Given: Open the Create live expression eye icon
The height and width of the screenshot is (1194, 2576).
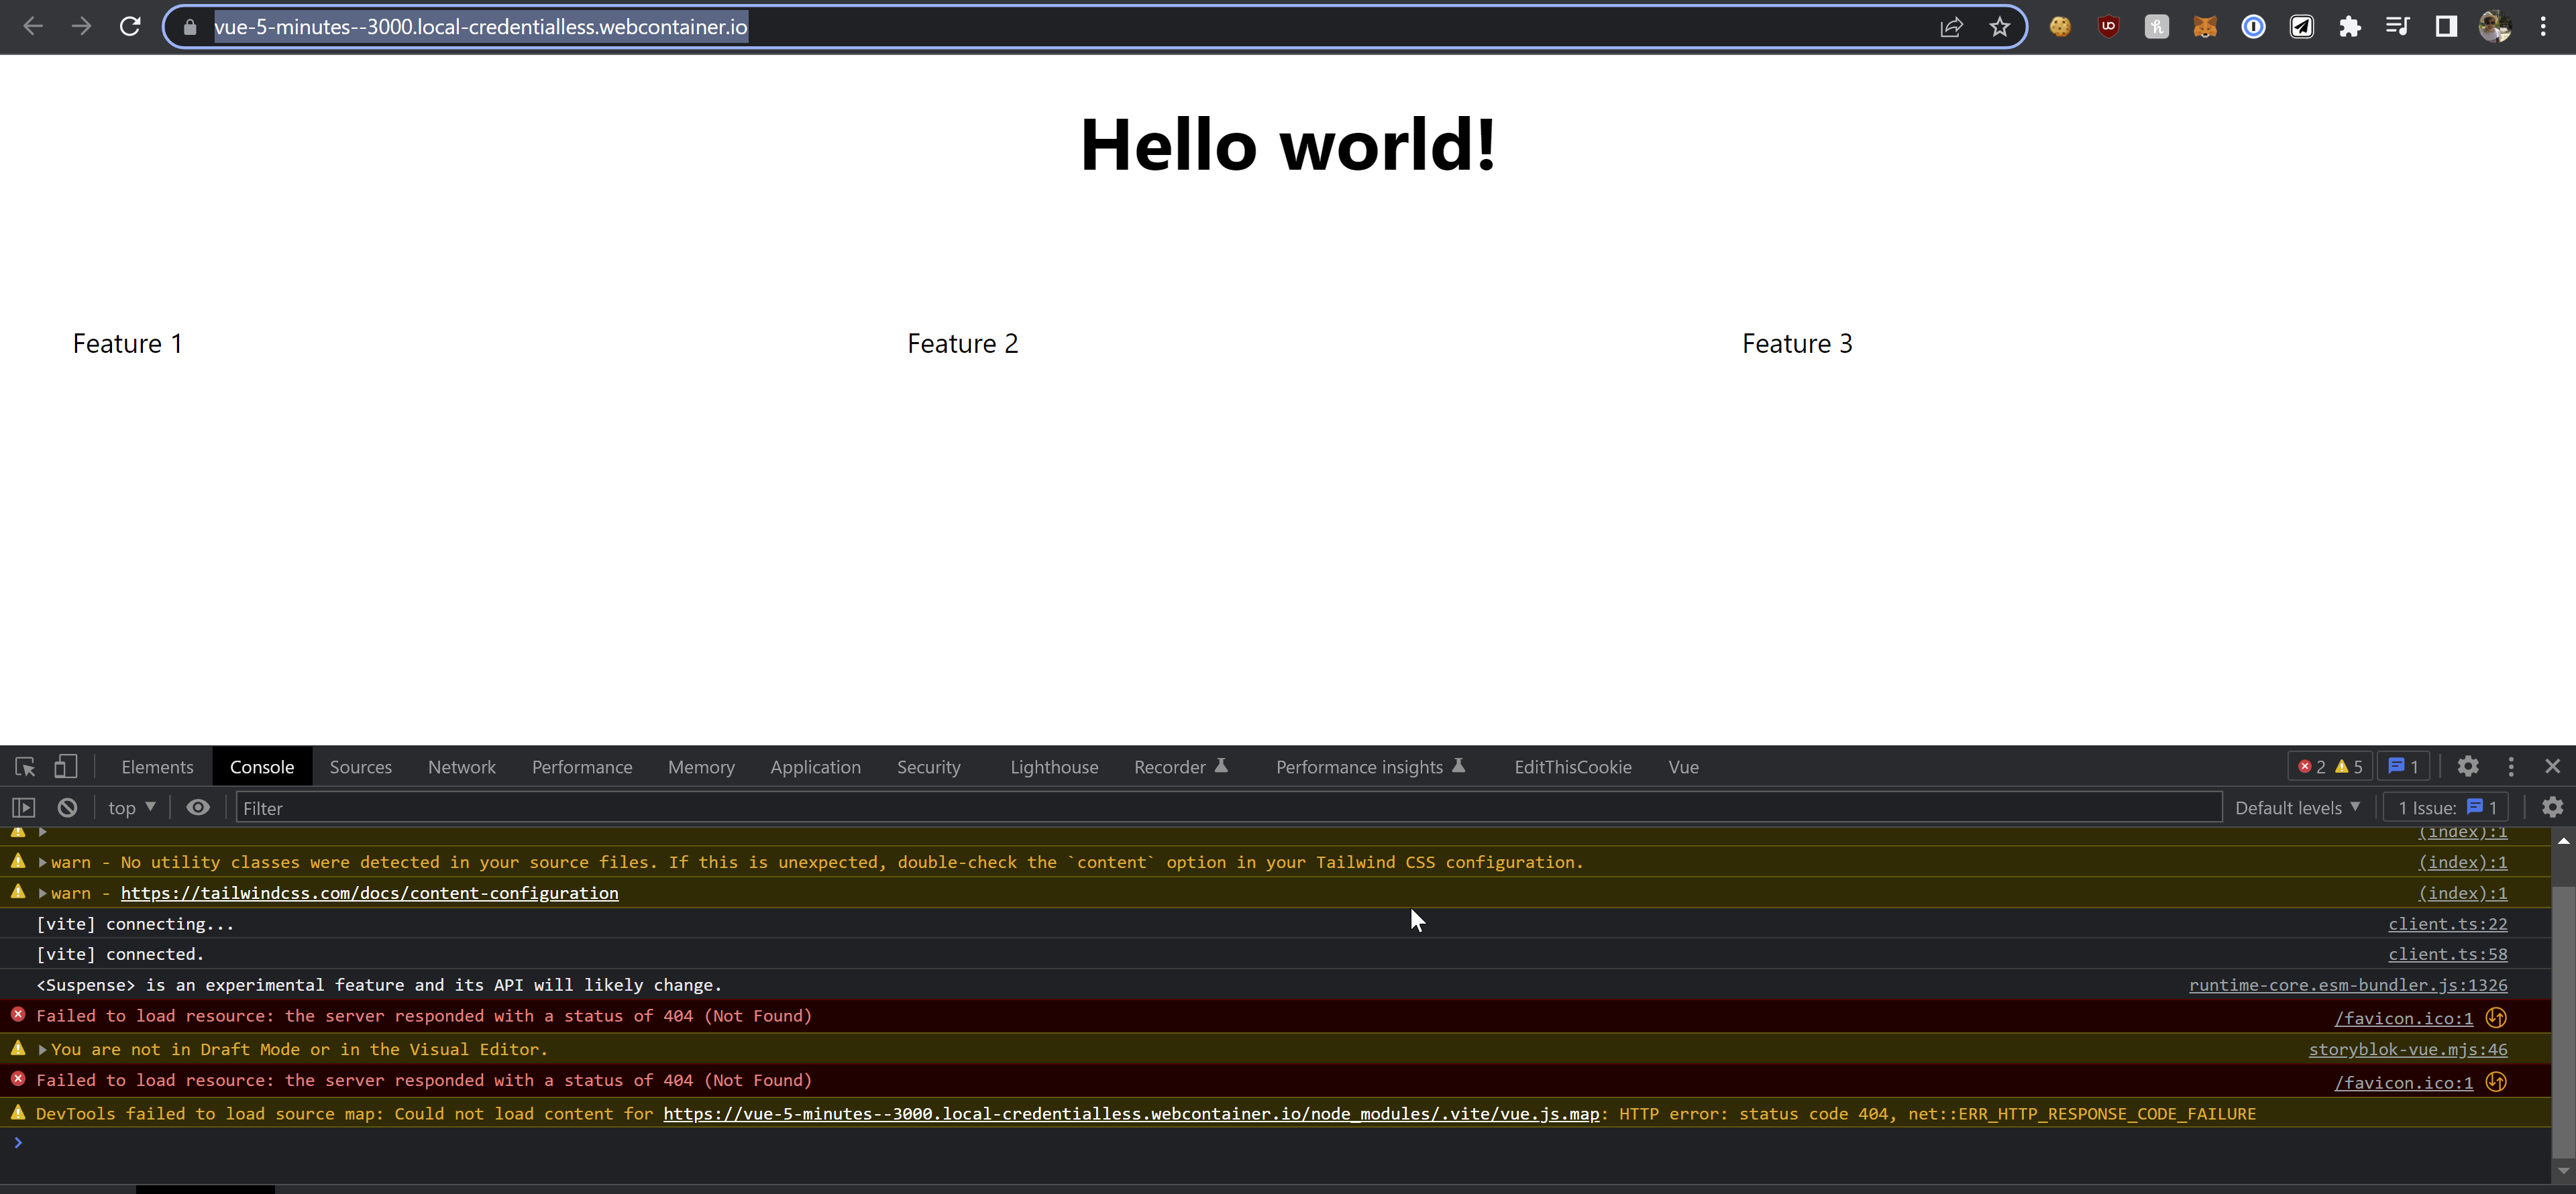Looking at the screenshot, I should [x=198, y=807].
